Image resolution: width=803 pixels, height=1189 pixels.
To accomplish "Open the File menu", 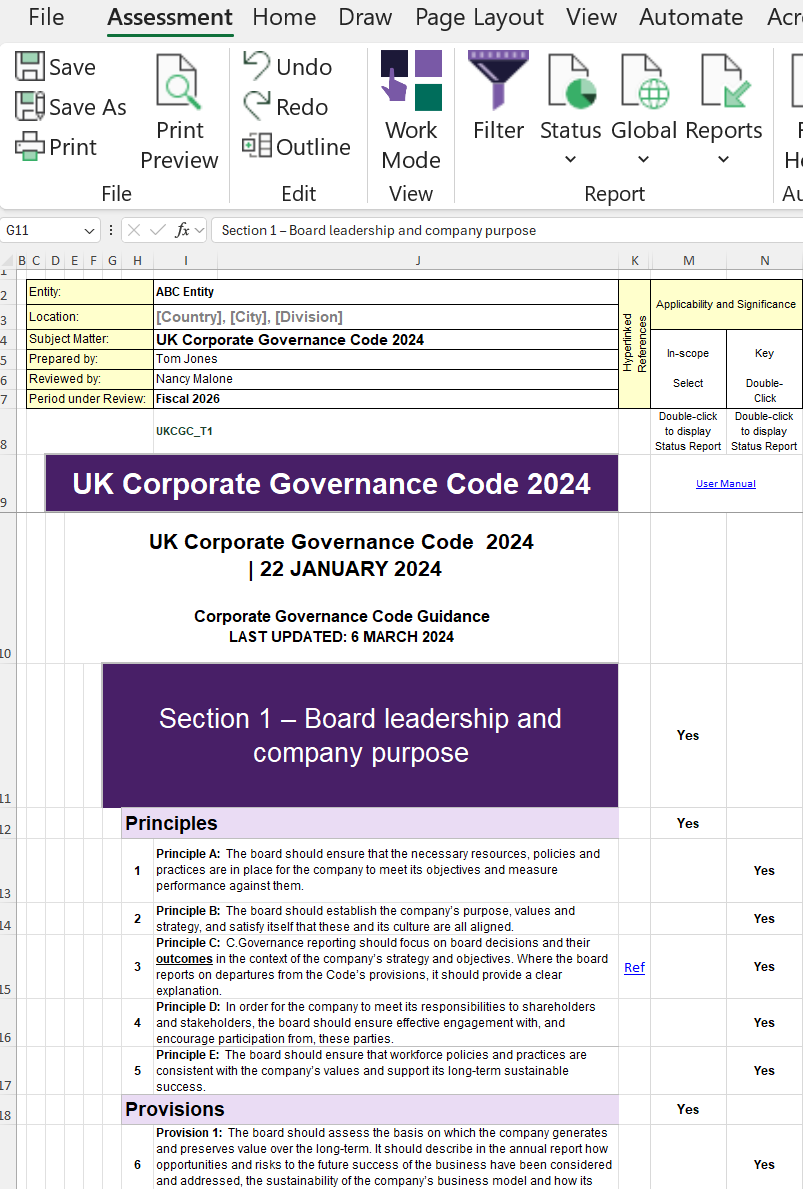I will pyautogui.click(x=46, y=17).
